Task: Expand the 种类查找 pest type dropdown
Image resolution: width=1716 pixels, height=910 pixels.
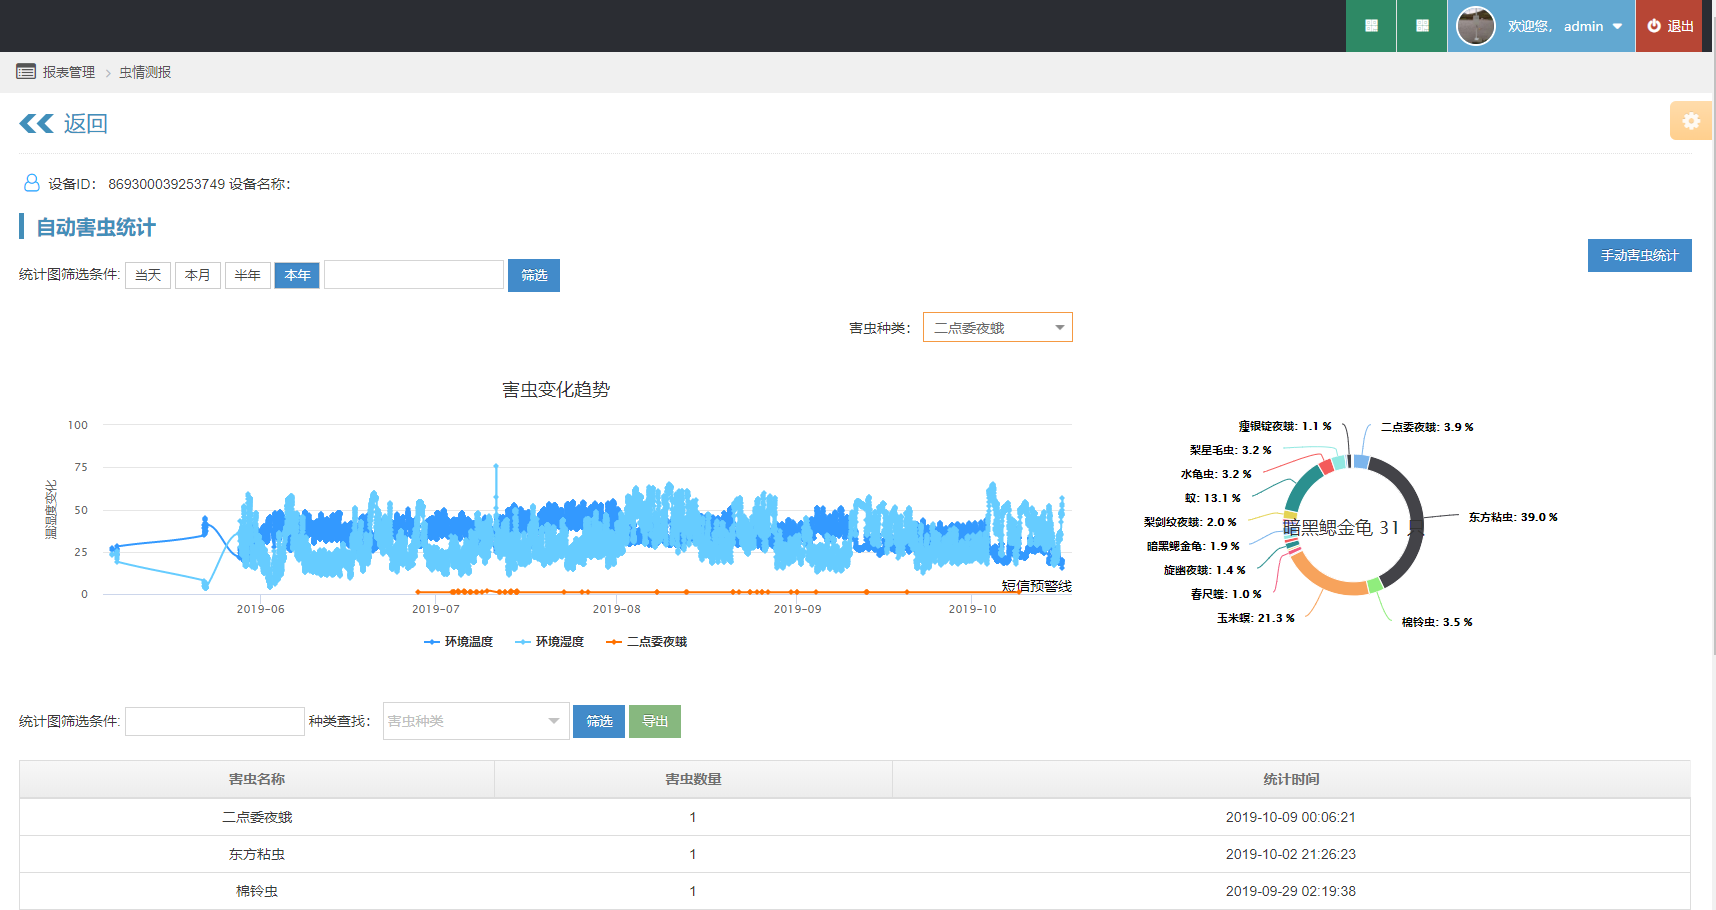Action: (x=476, y=721)
